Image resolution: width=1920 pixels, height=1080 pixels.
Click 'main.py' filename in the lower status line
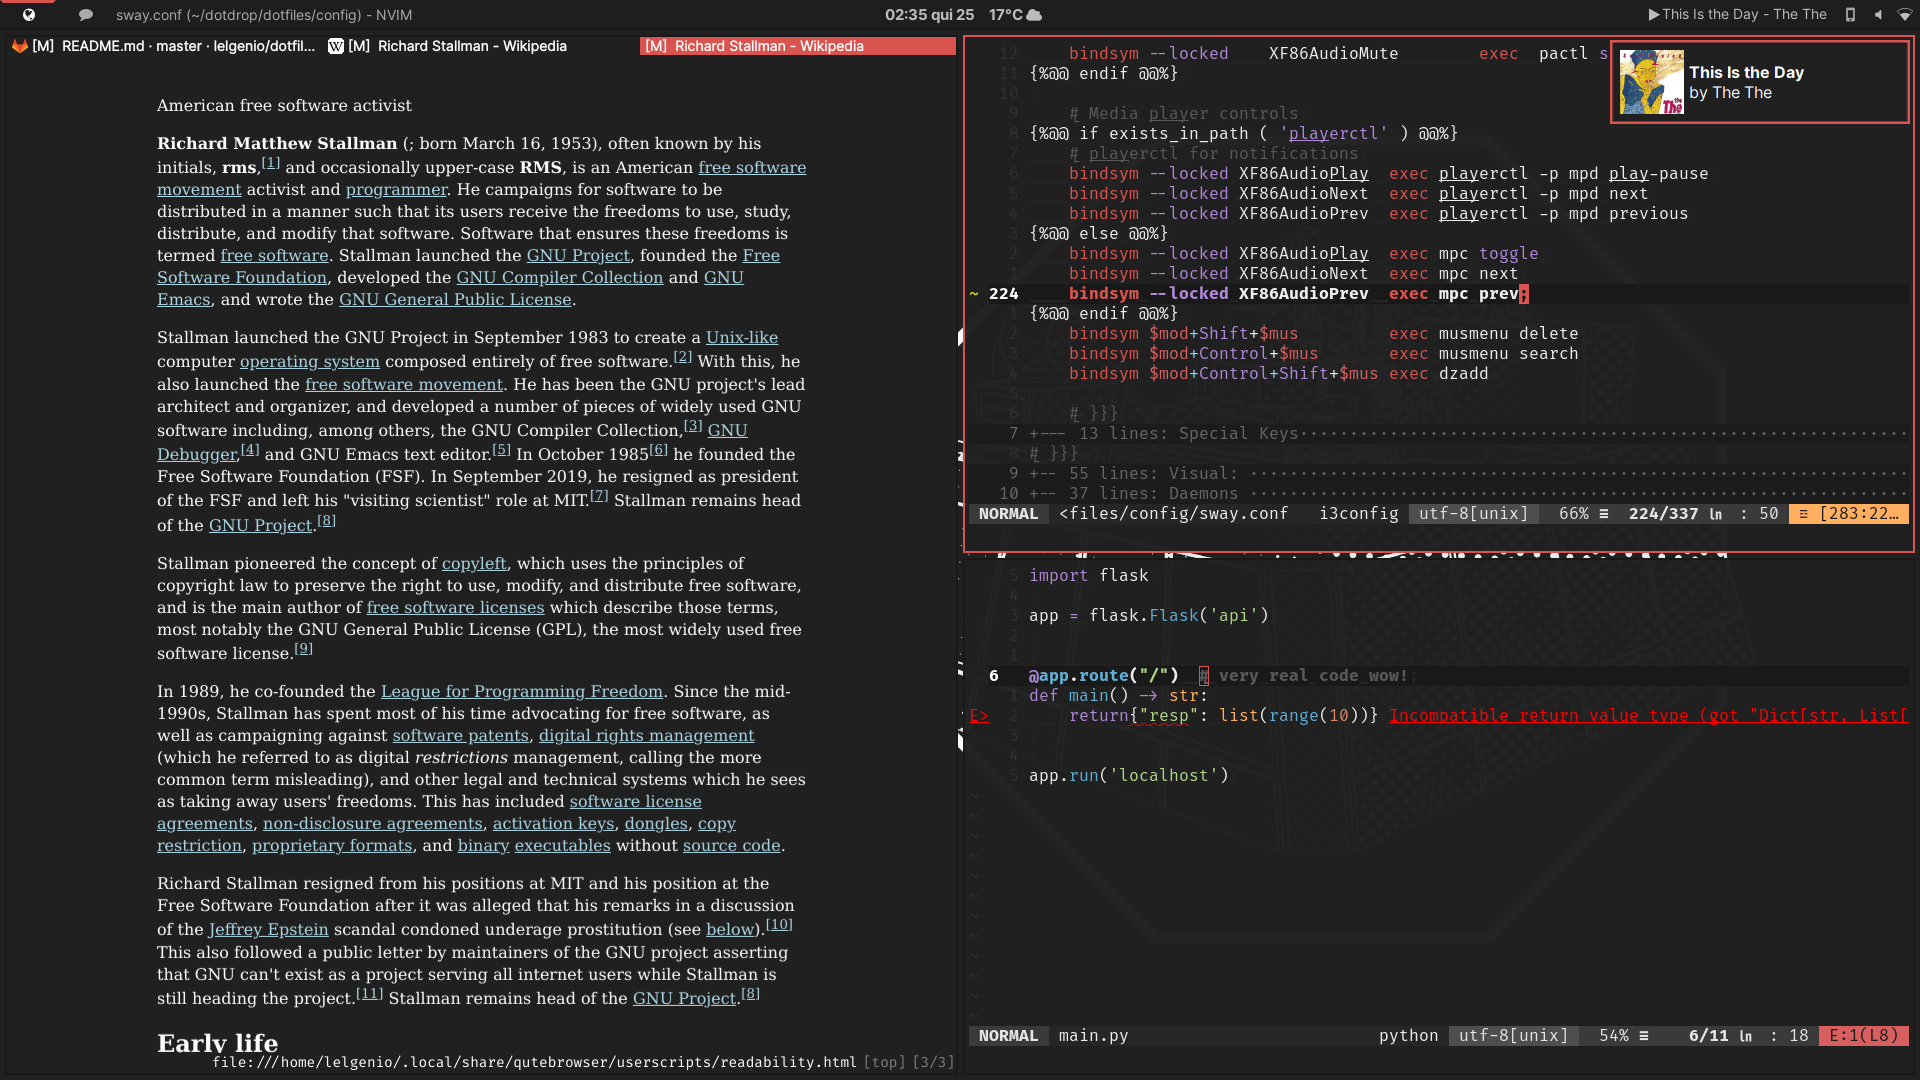[x=1093, y=1035]
